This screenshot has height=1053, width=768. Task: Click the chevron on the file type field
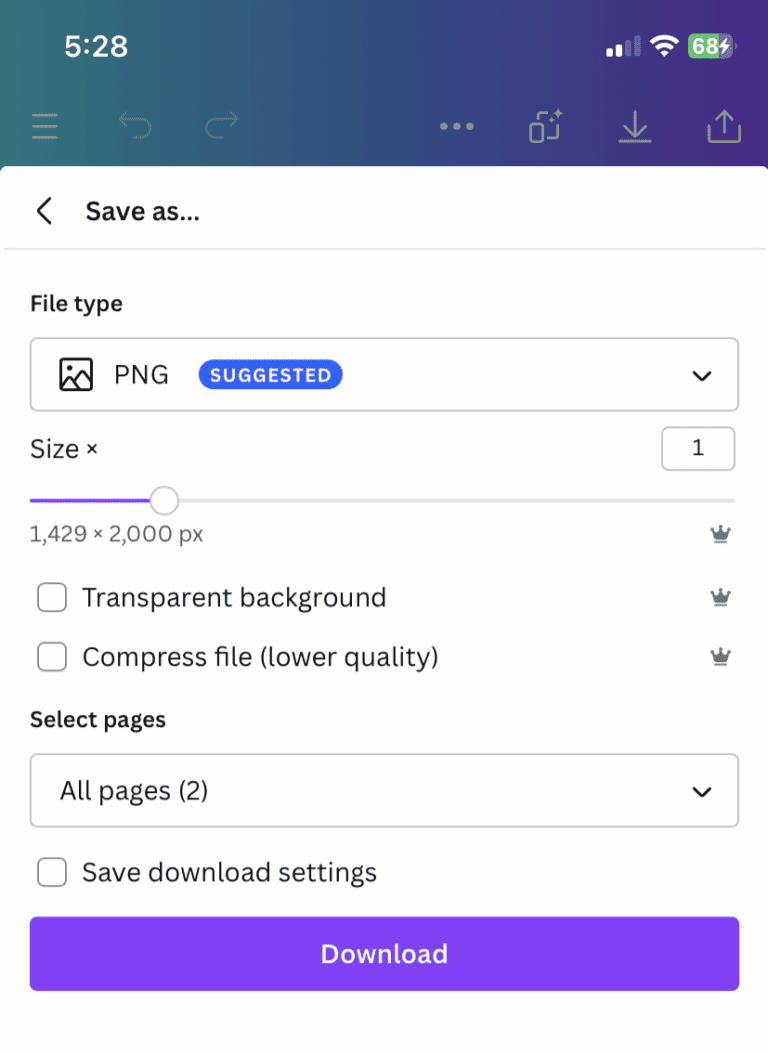tap(701, 374)
